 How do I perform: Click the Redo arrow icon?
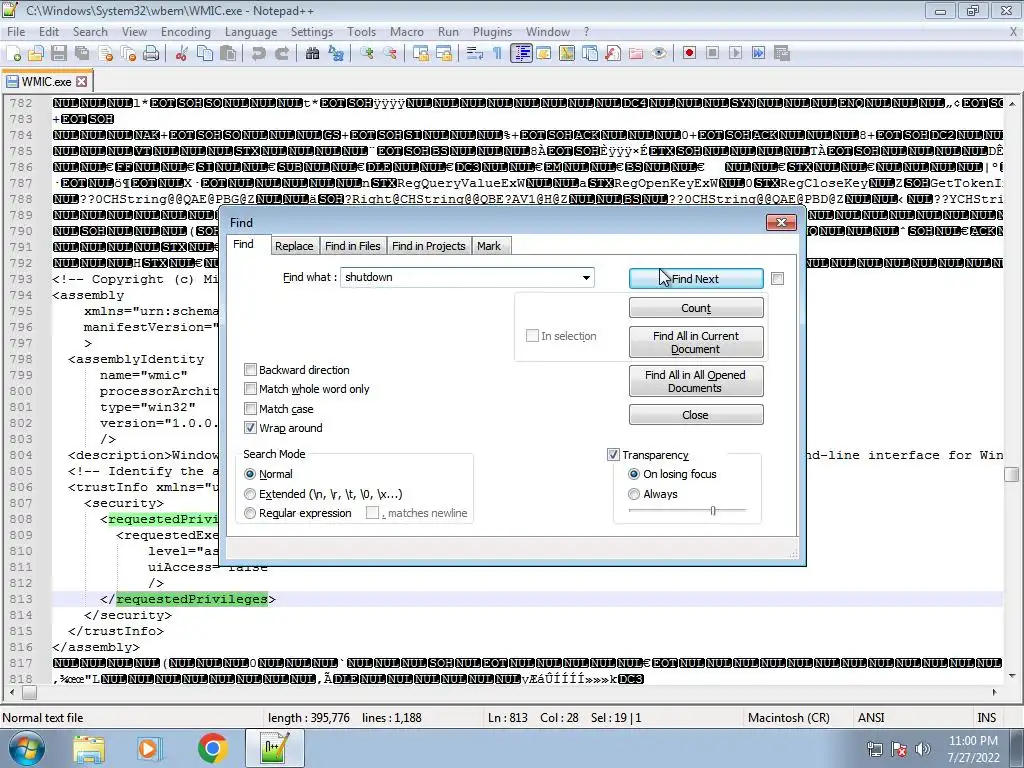(x=281, y=54)
